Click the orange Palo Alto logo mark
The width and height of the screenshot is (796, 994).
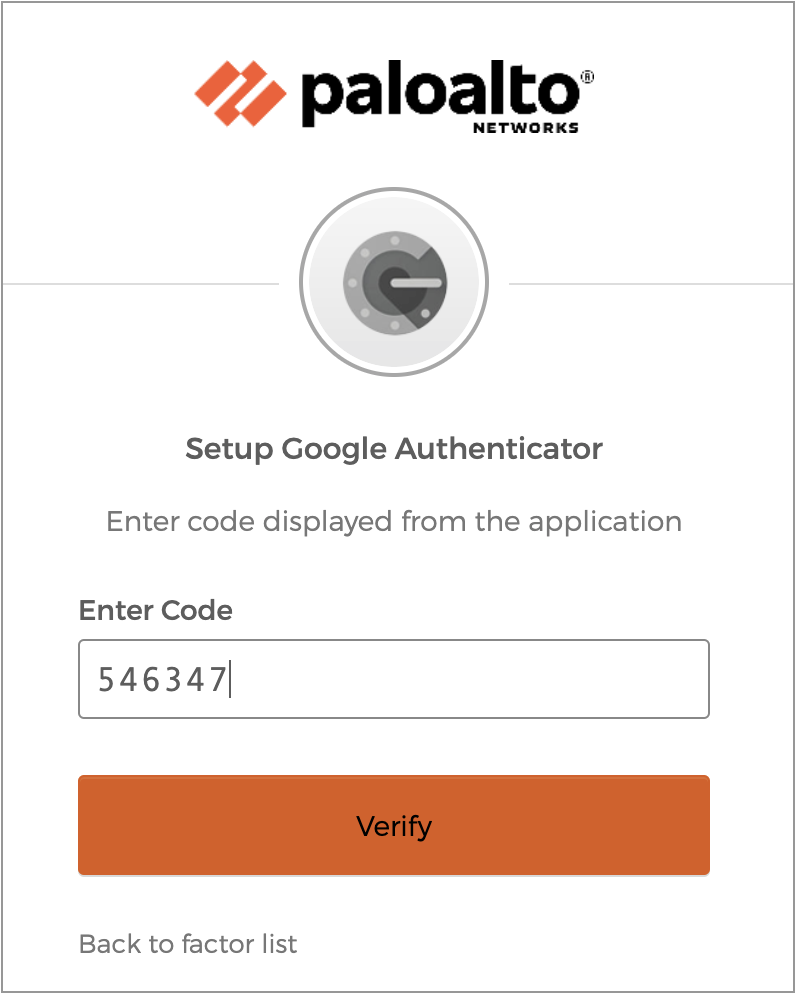241,94
